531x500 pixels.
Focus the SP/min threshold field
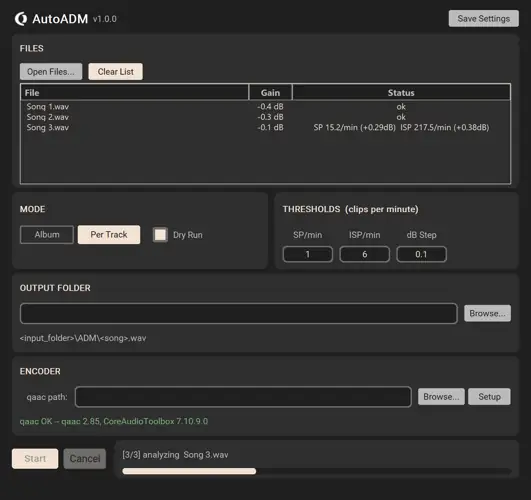tap(307, 254)
